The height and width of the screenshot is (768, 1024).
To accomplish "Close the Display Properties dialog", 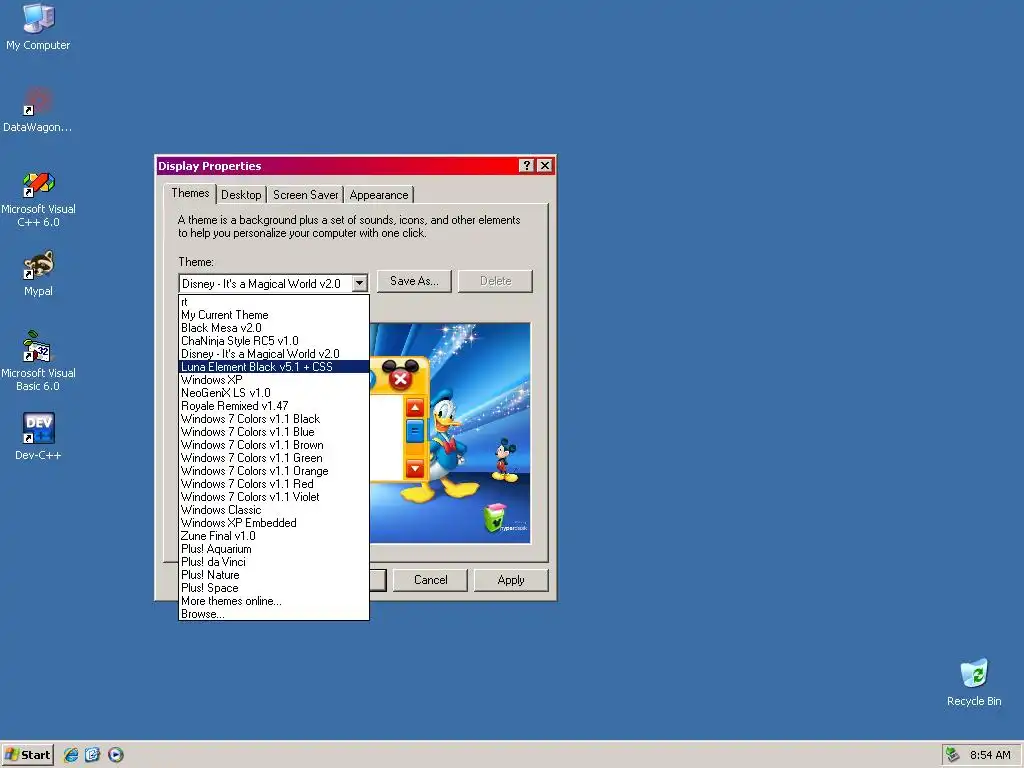I will coord(545,166).
